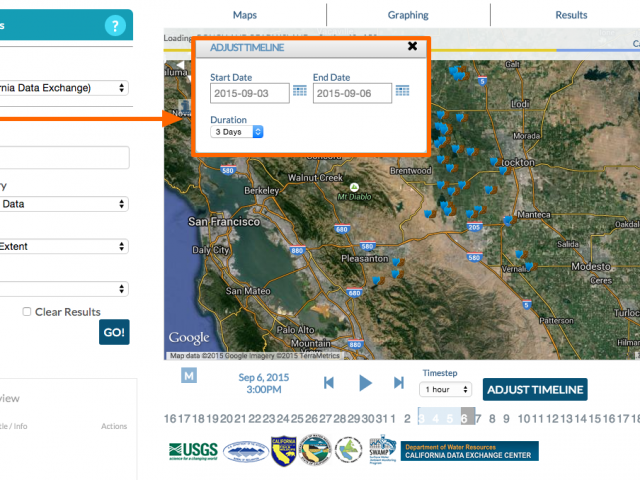Select day 8 on the timeline
This screenshot has height=480, width=640.
pyautogui.click(x=492, y=419)
